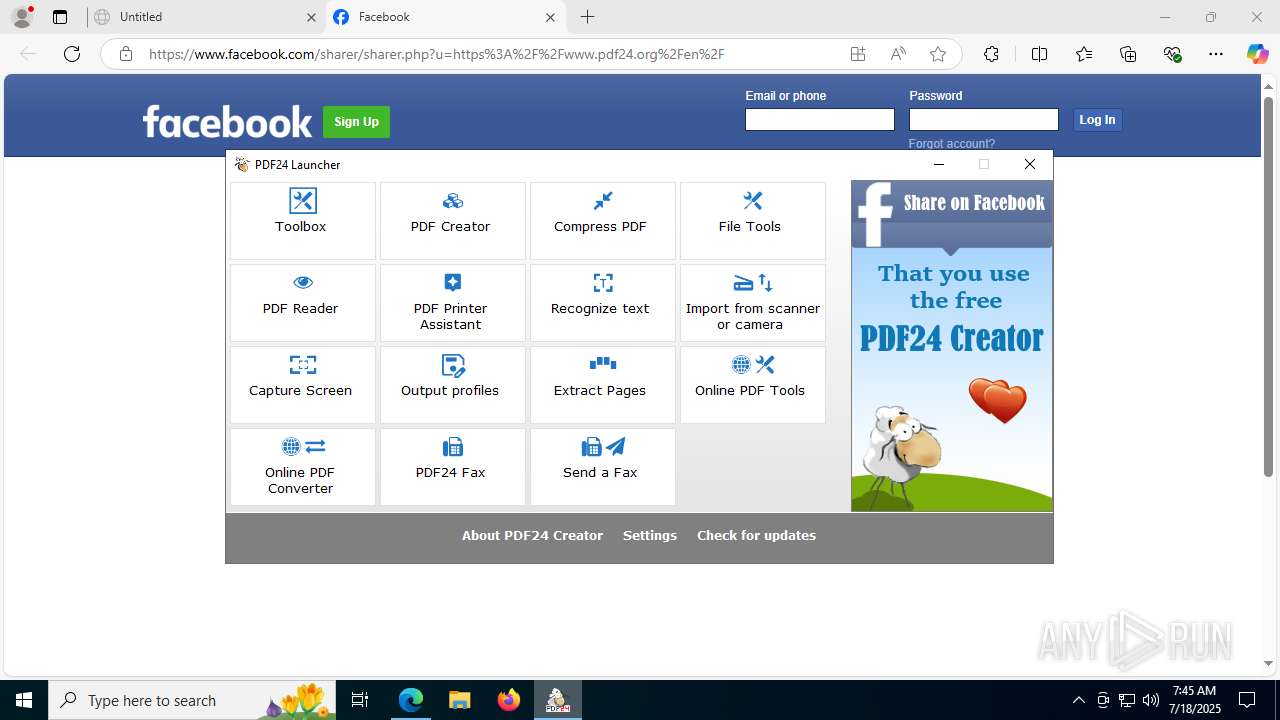1280x720 pixels.
Task: Minimize the PDF24 Launcher window
Action: click(938, 164)
